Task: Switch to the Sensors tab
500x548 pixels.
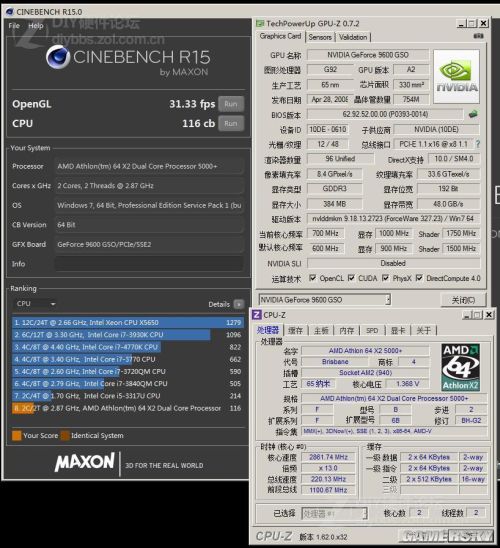Action: pyautogui.click(x=320, y=37)
